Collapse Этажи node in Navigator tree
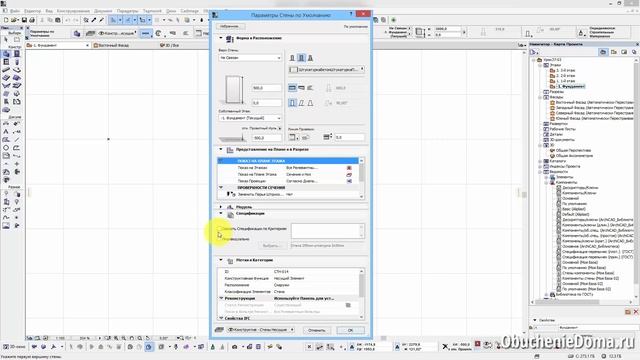The height and width of the screenshot is (360, 640). 540,65
